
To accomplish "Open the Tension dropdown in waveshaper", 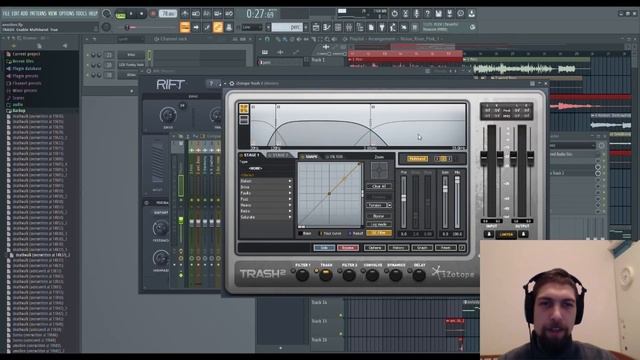I will click(379, 205).
